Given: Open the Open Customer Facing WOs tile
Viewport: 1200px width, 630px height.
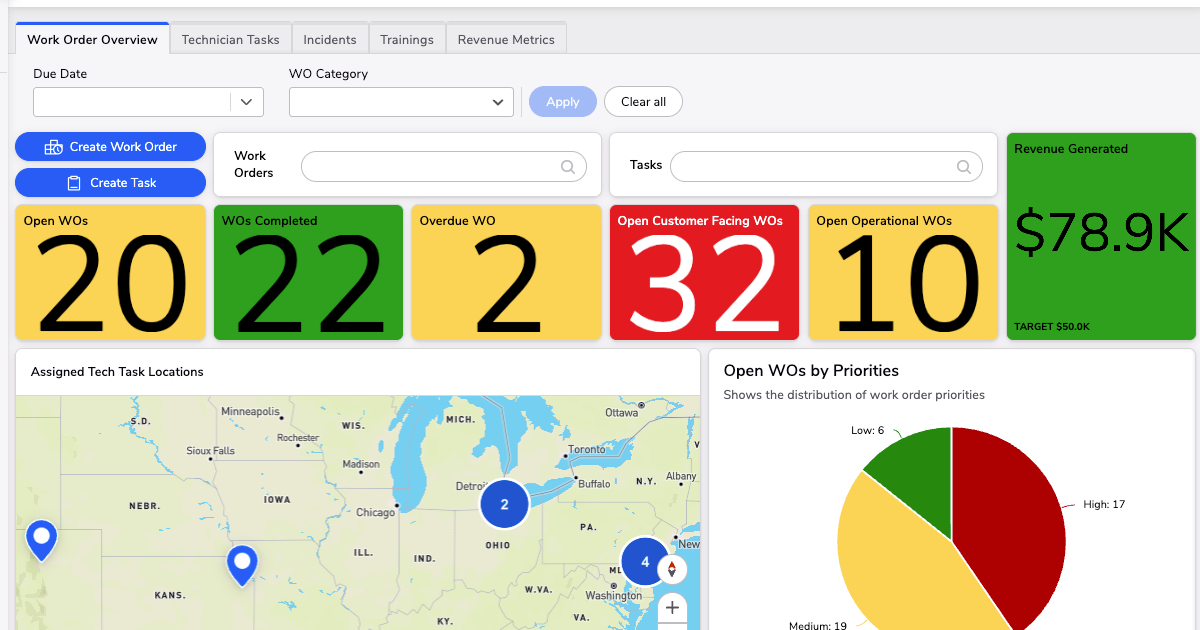Looking at the screenshot, I should pyautogui.click(x=704, y=273).
